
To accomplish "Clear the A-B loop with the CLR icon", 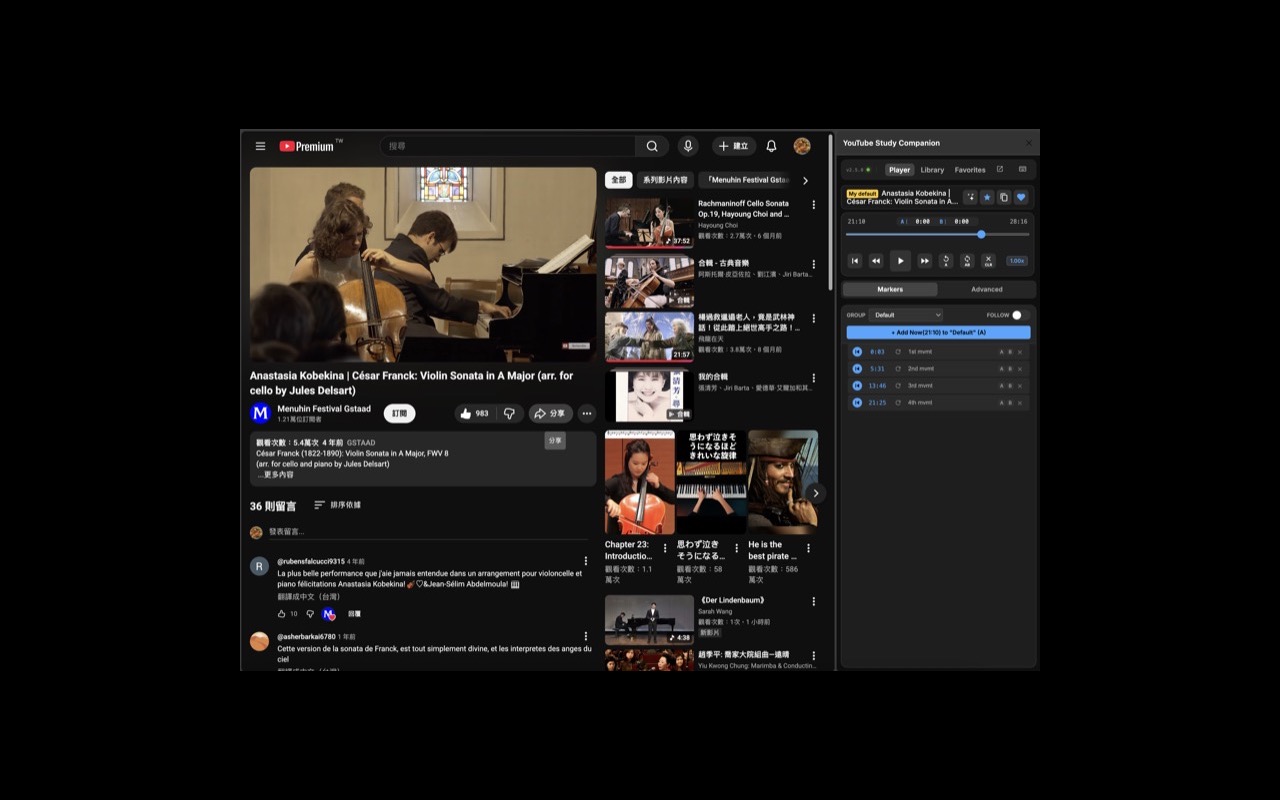I will (988, 261).
